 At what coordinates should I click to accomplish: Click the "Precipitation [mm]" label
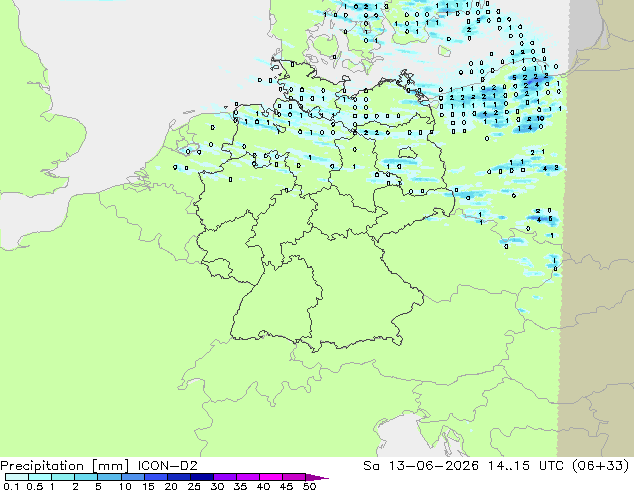click(64, 466)
